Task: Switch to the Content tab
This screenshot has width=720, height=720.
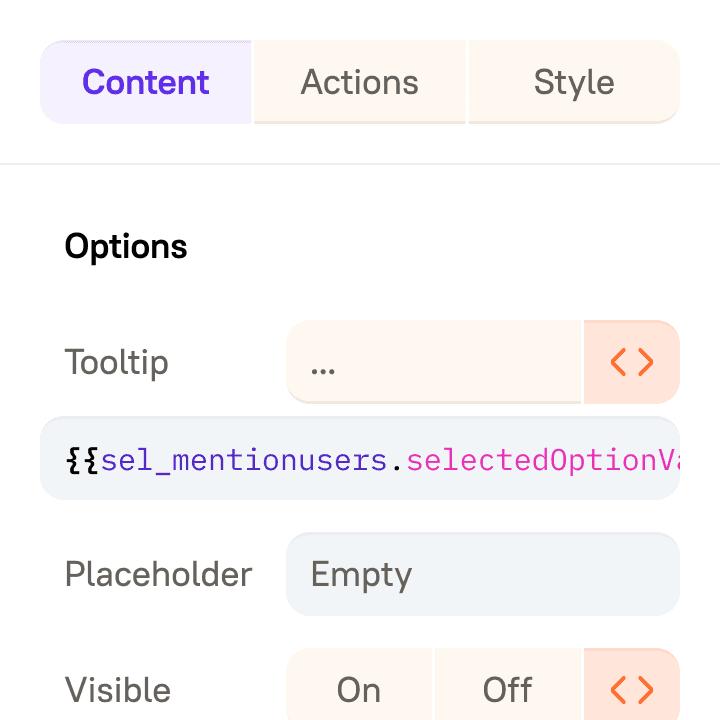Action: click(x=146, y=82)
